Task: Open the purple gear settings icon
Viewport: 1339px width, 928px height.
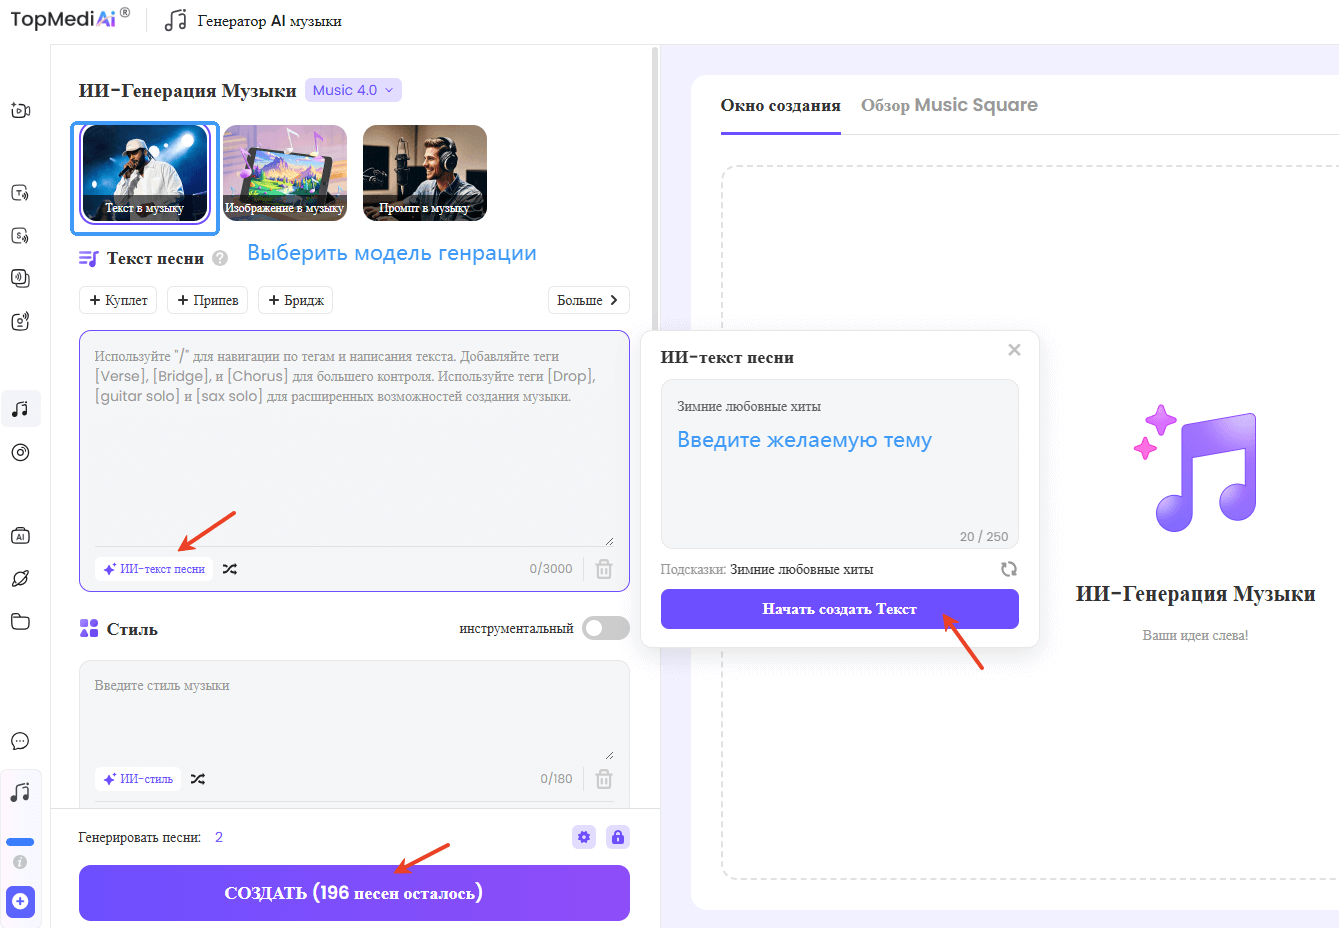Action: coord(584,837)
